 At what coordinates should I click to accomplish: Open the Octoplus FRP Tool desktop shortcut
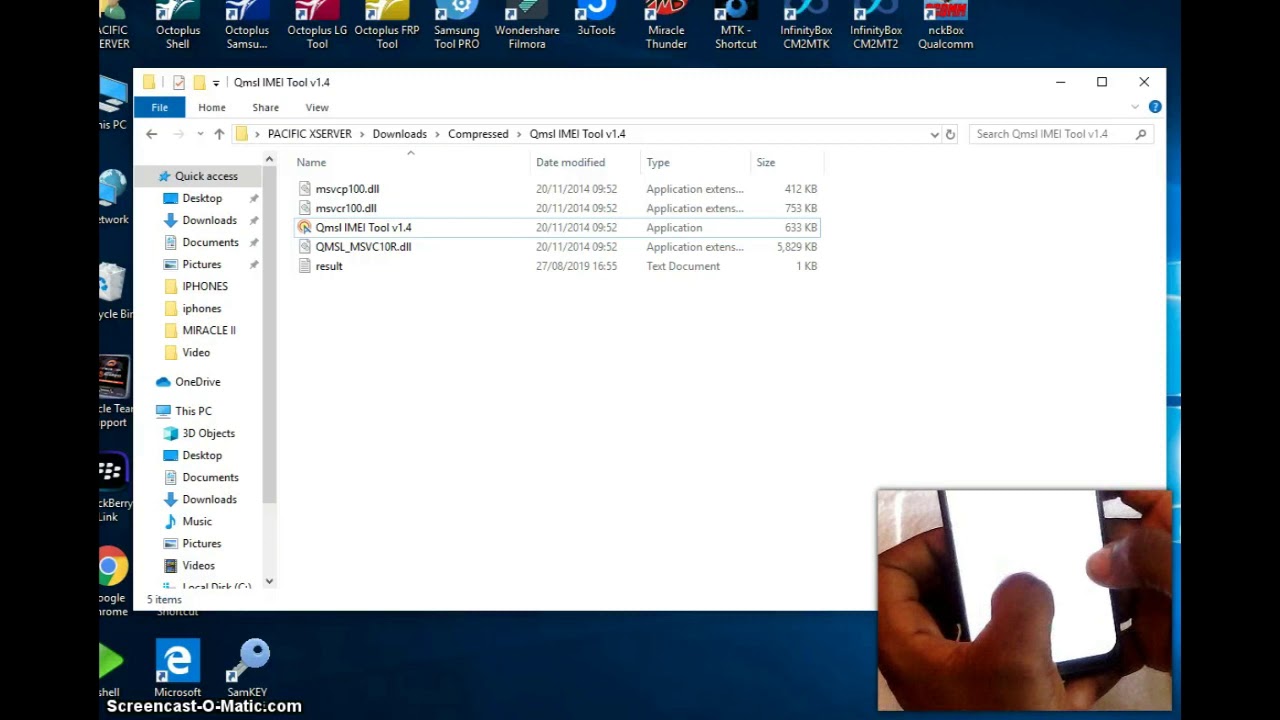[x=387, y=26]
